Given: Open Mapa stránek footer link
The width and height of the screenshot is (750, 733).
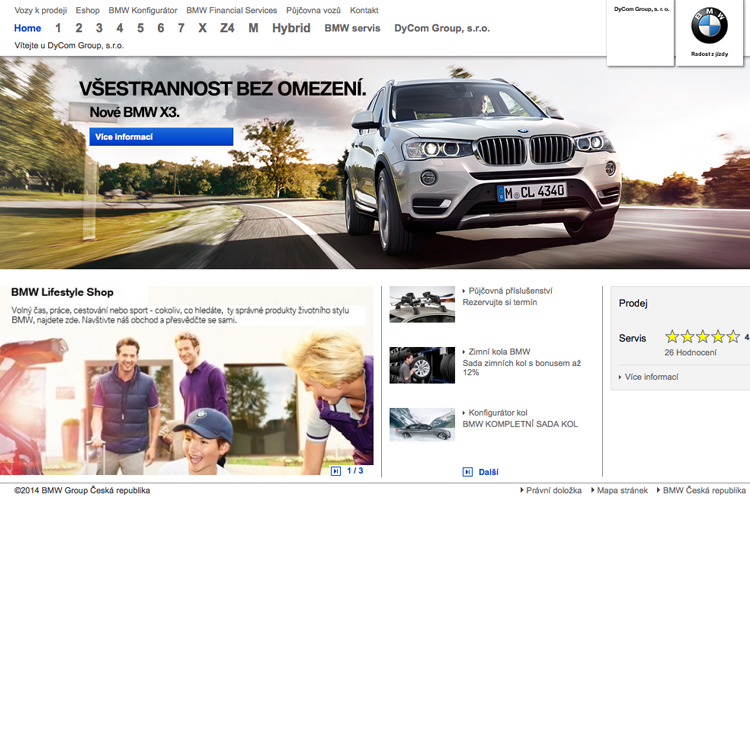Looking at the screenshot, I should coord(622,490).
